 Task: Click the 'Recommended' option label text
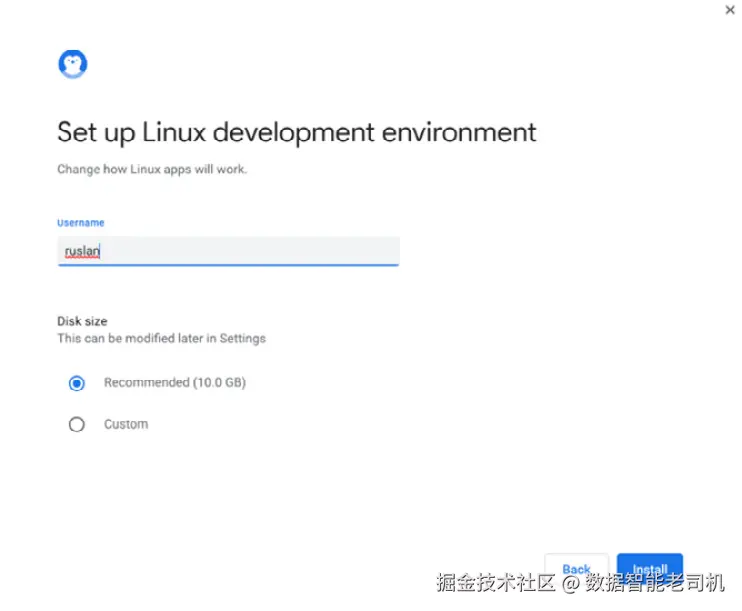tap(146, 383)
